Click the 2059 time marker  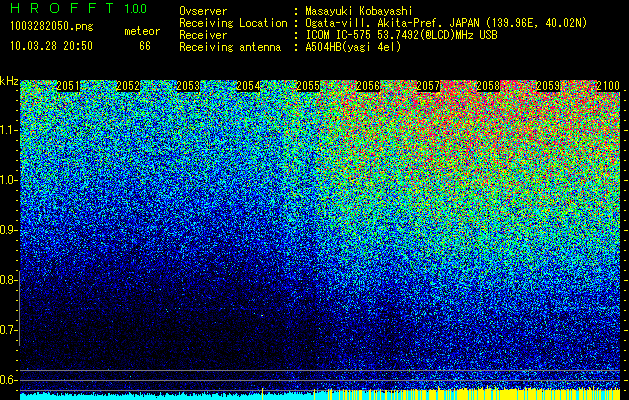[x=548, y=86]
